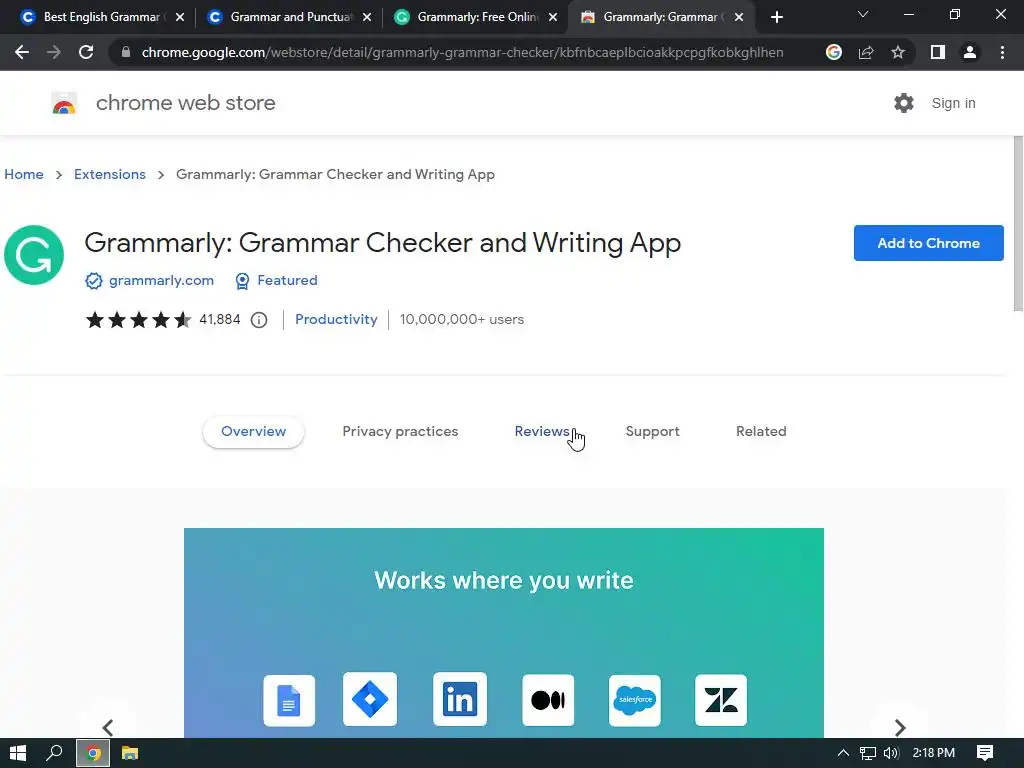Click the Featured badge
The width and height of the screenshot is (1024, 768).
(x=276, y=280)
